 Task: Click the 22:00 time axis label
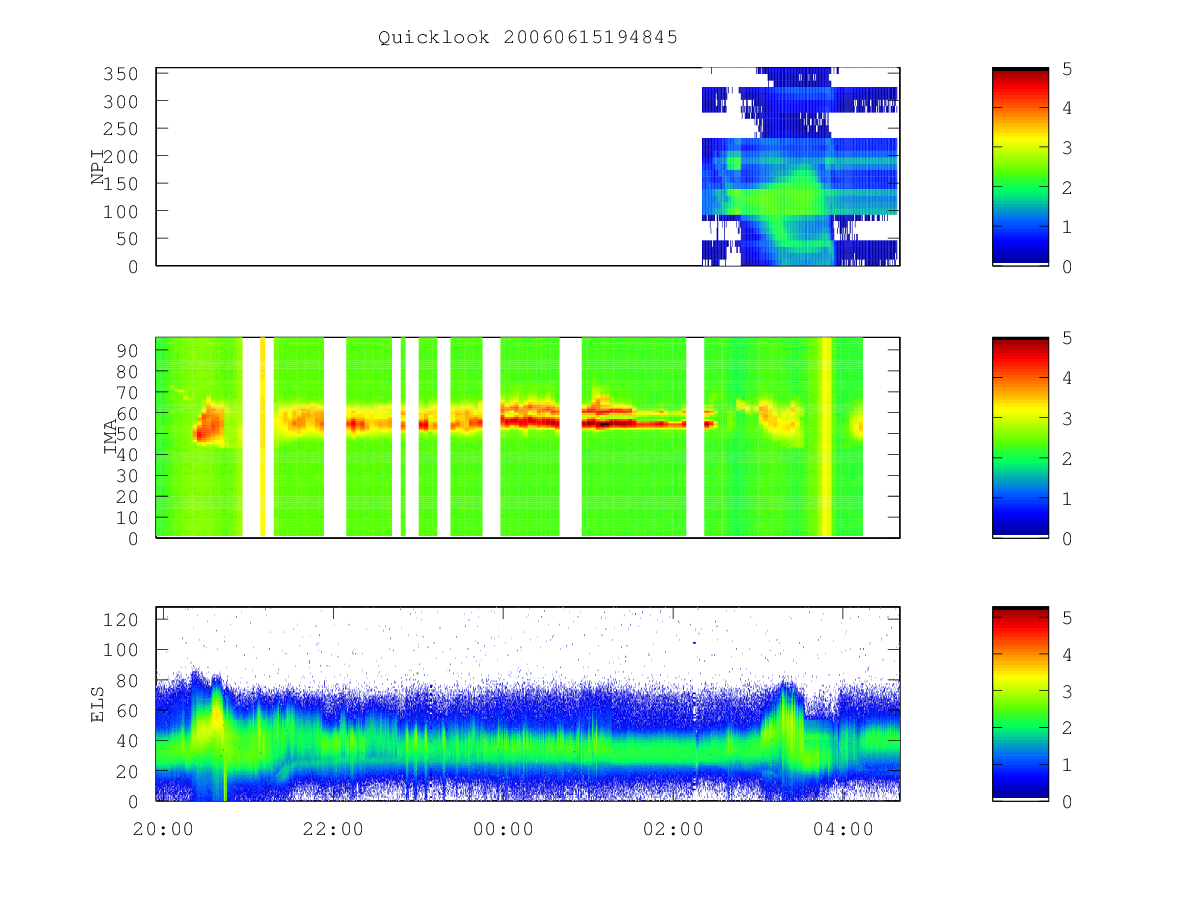(333, 829)
